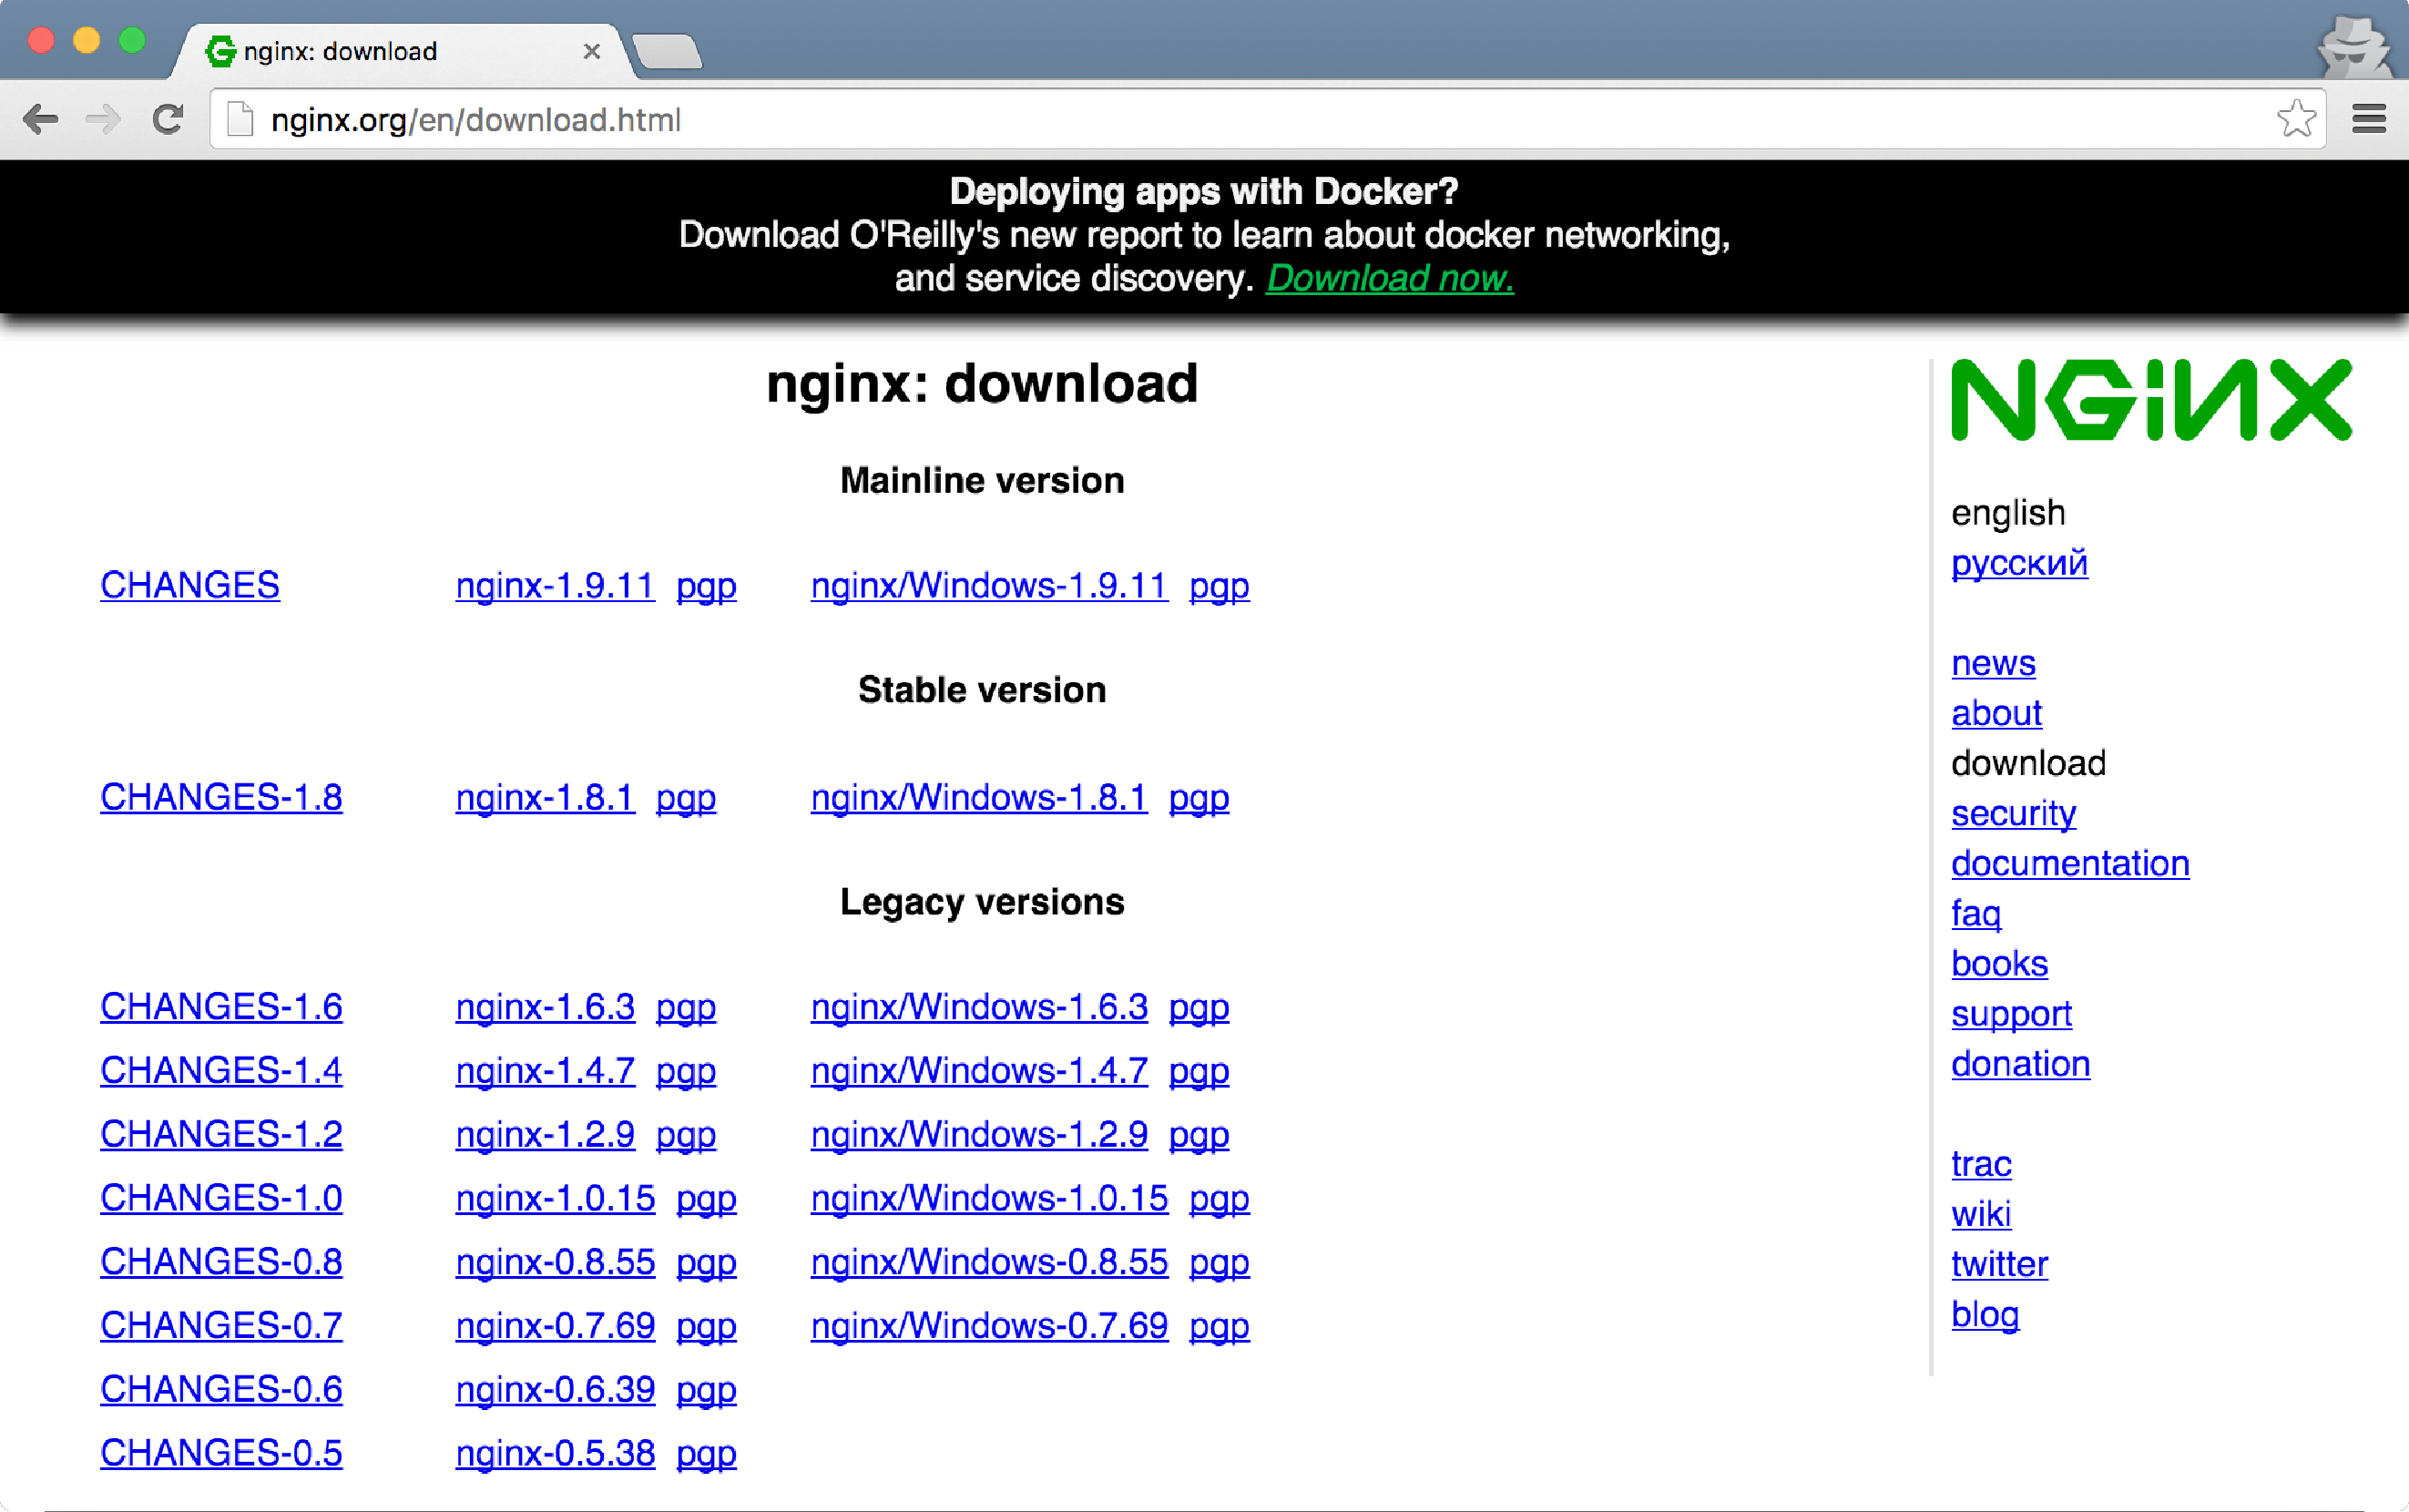Open the donation sidebar link
The height and width of the screenshot is (1512, 2409).
point(2020,1064)
